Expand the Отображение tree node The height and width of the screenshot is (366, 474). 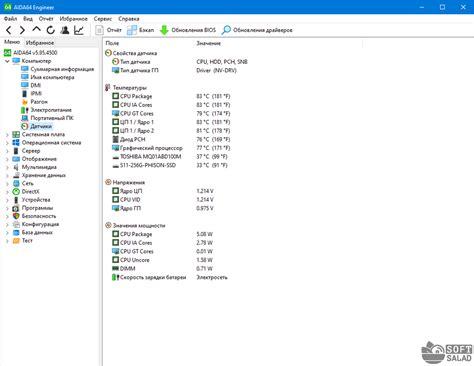pyautogui.click(x=7, y=159)
